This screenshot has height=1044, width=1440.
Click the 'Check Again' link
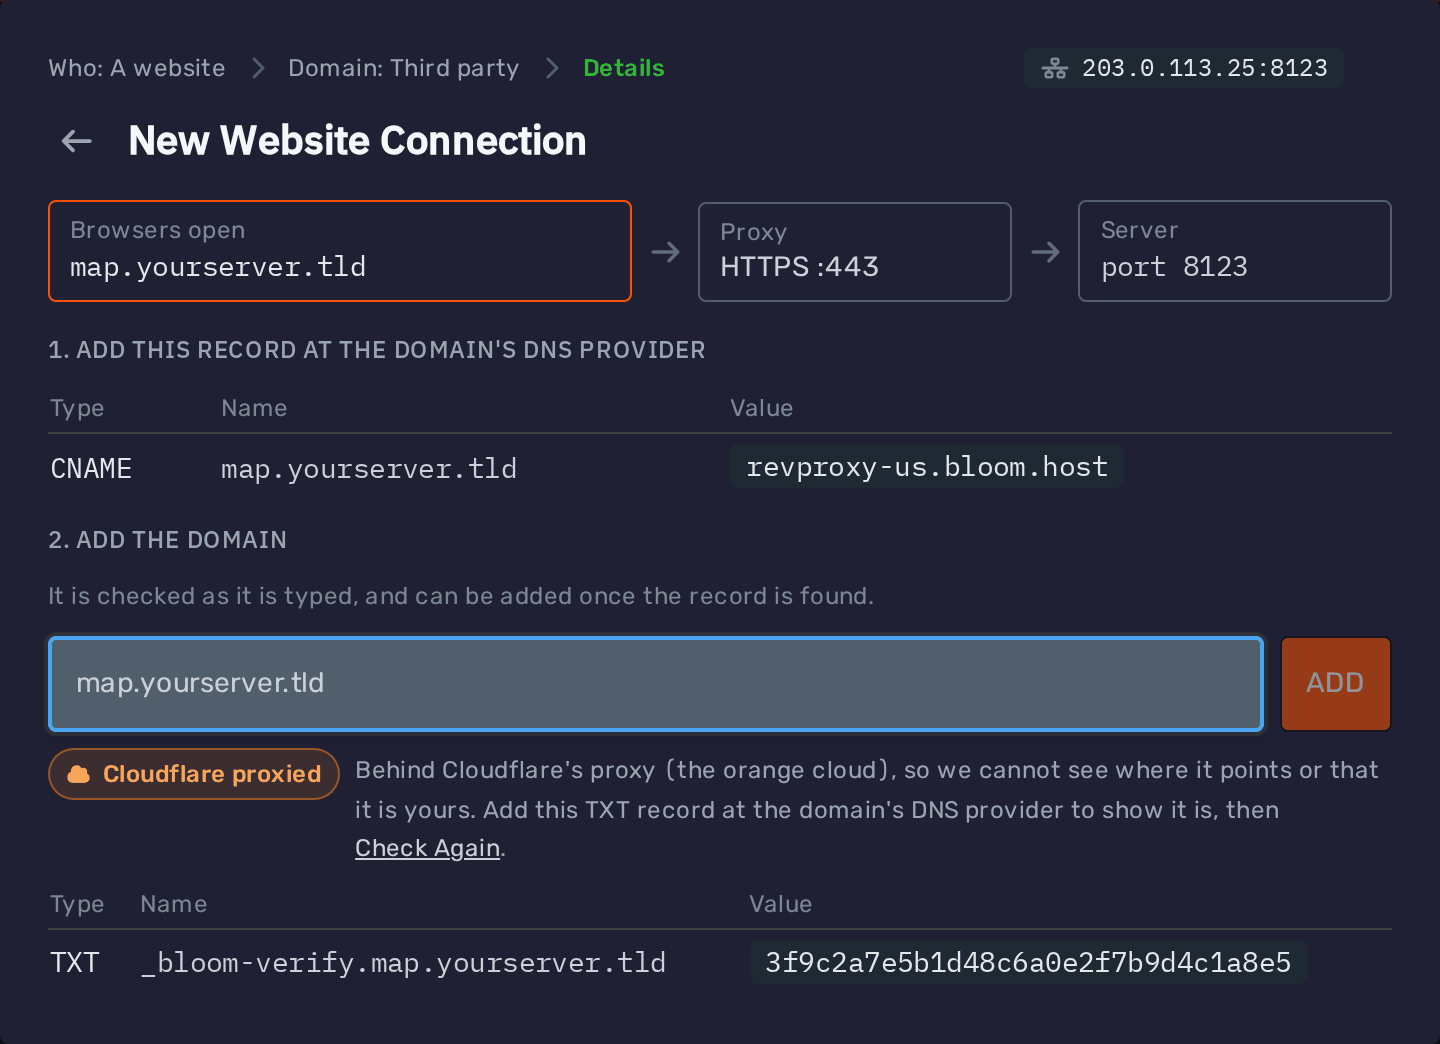pos(428,848)
